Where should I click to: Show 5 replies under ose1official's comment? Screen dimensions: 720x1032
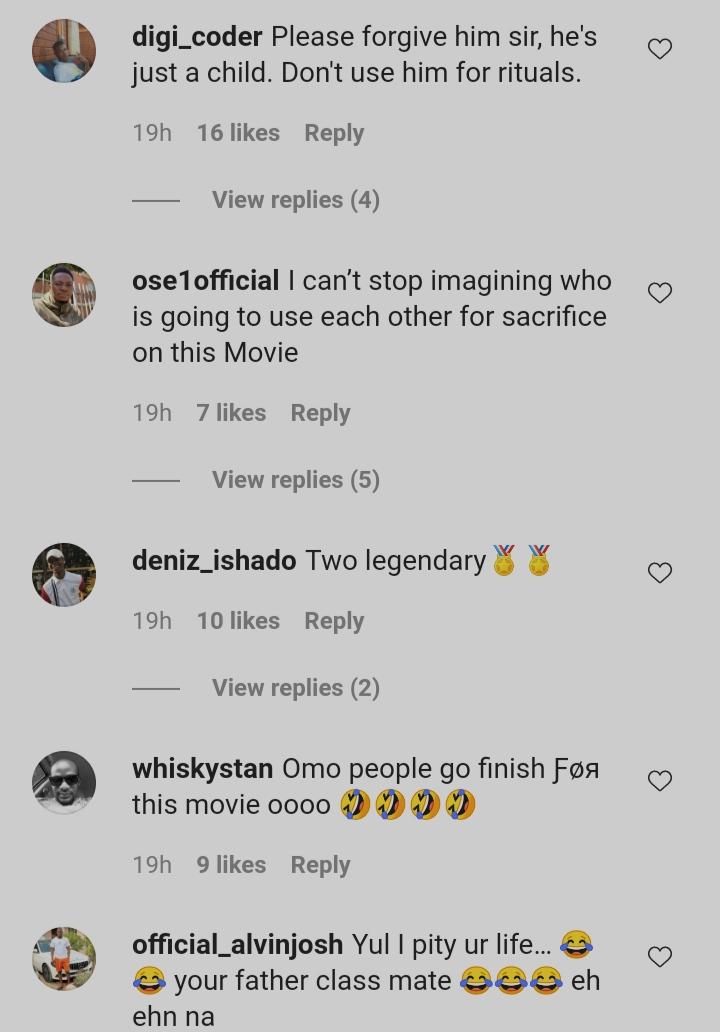tap(295, 480)
